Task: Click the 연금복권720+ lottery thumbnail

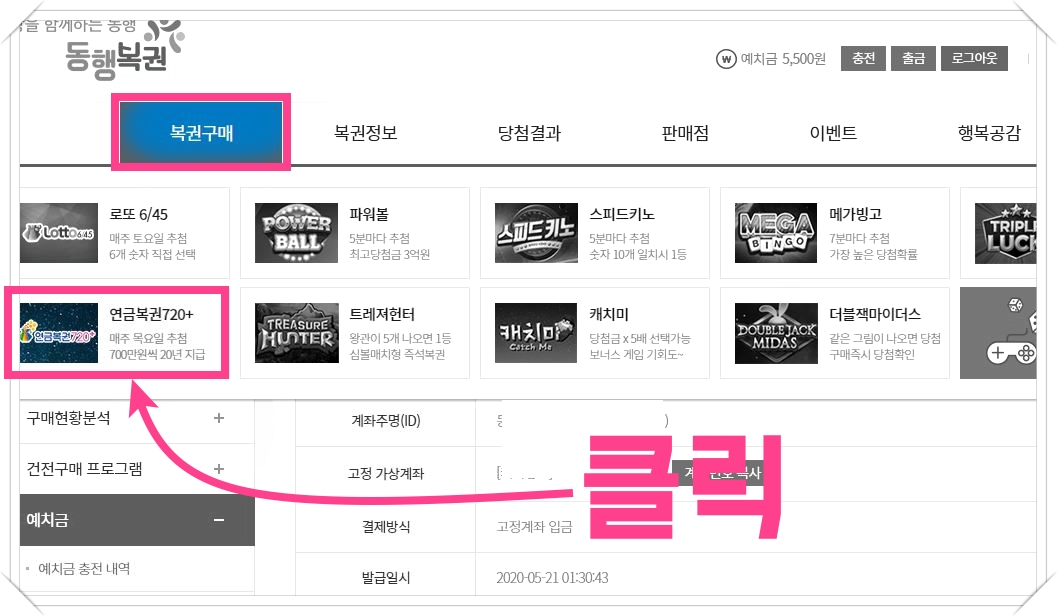Action: point(59,332)
